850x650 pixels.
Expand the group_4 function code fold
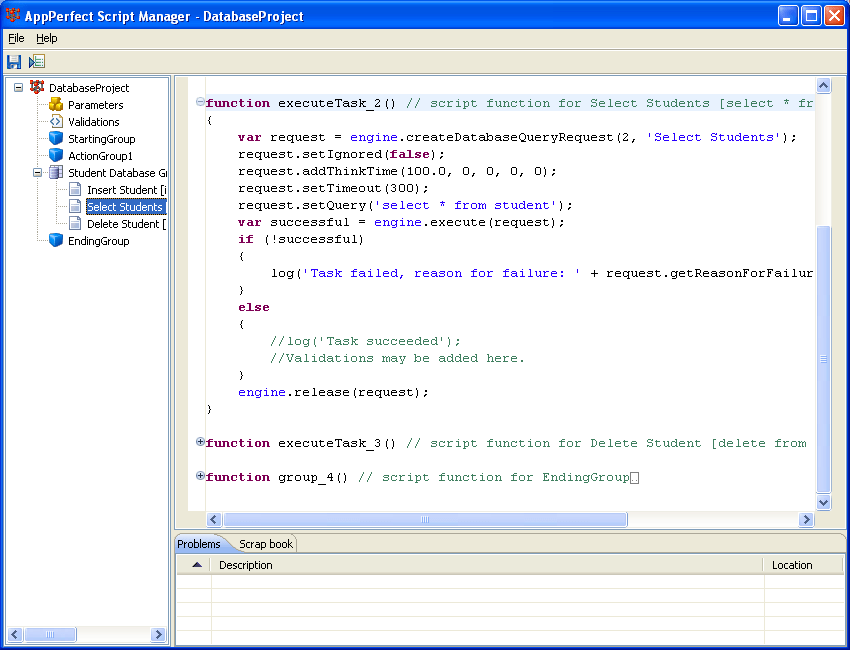(200, 477)
